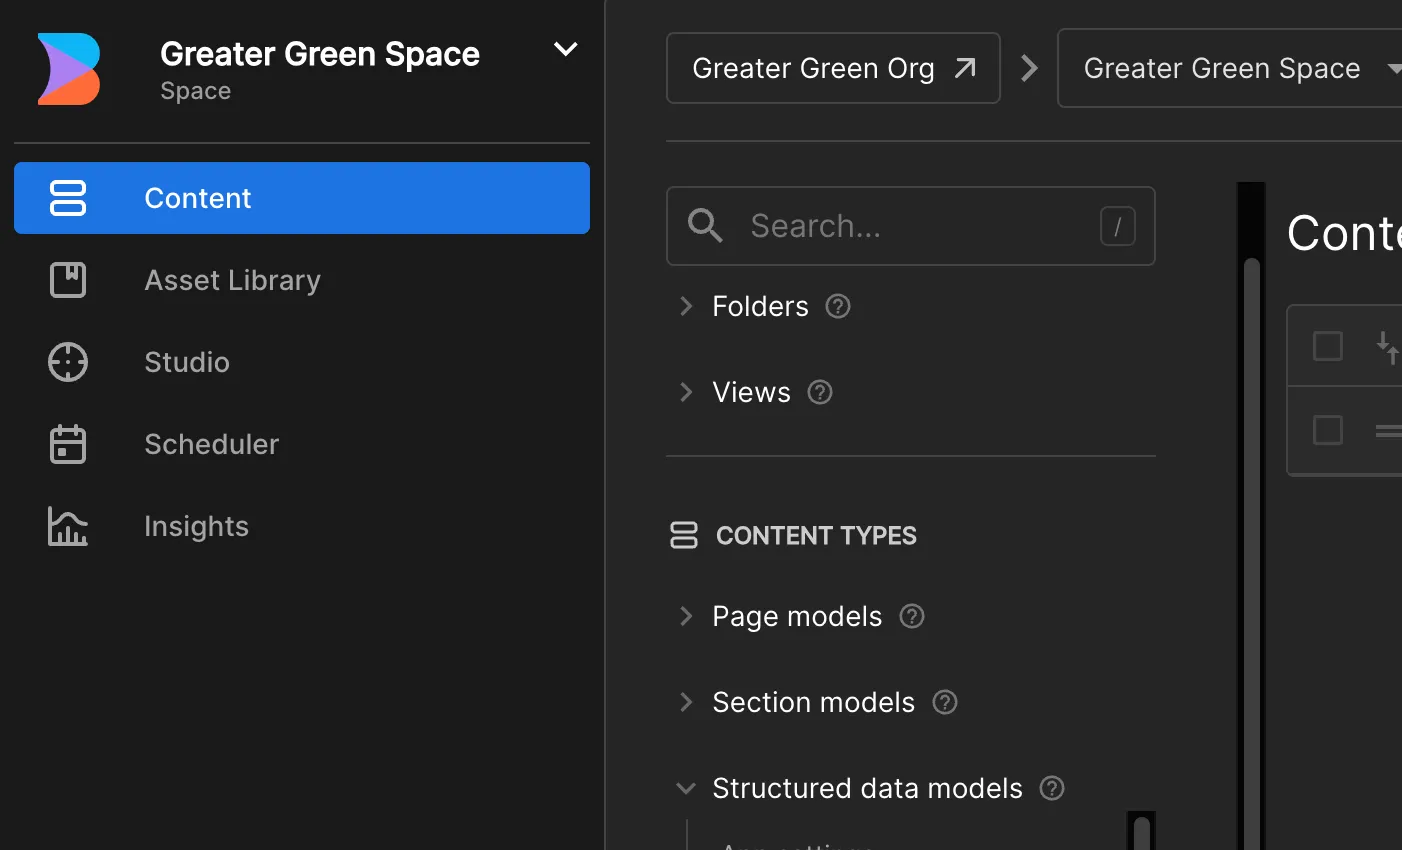The height and width of the screenshot is (850, 1402).
Task: Check the first content row checkbox
Action: click(1328, 430)
